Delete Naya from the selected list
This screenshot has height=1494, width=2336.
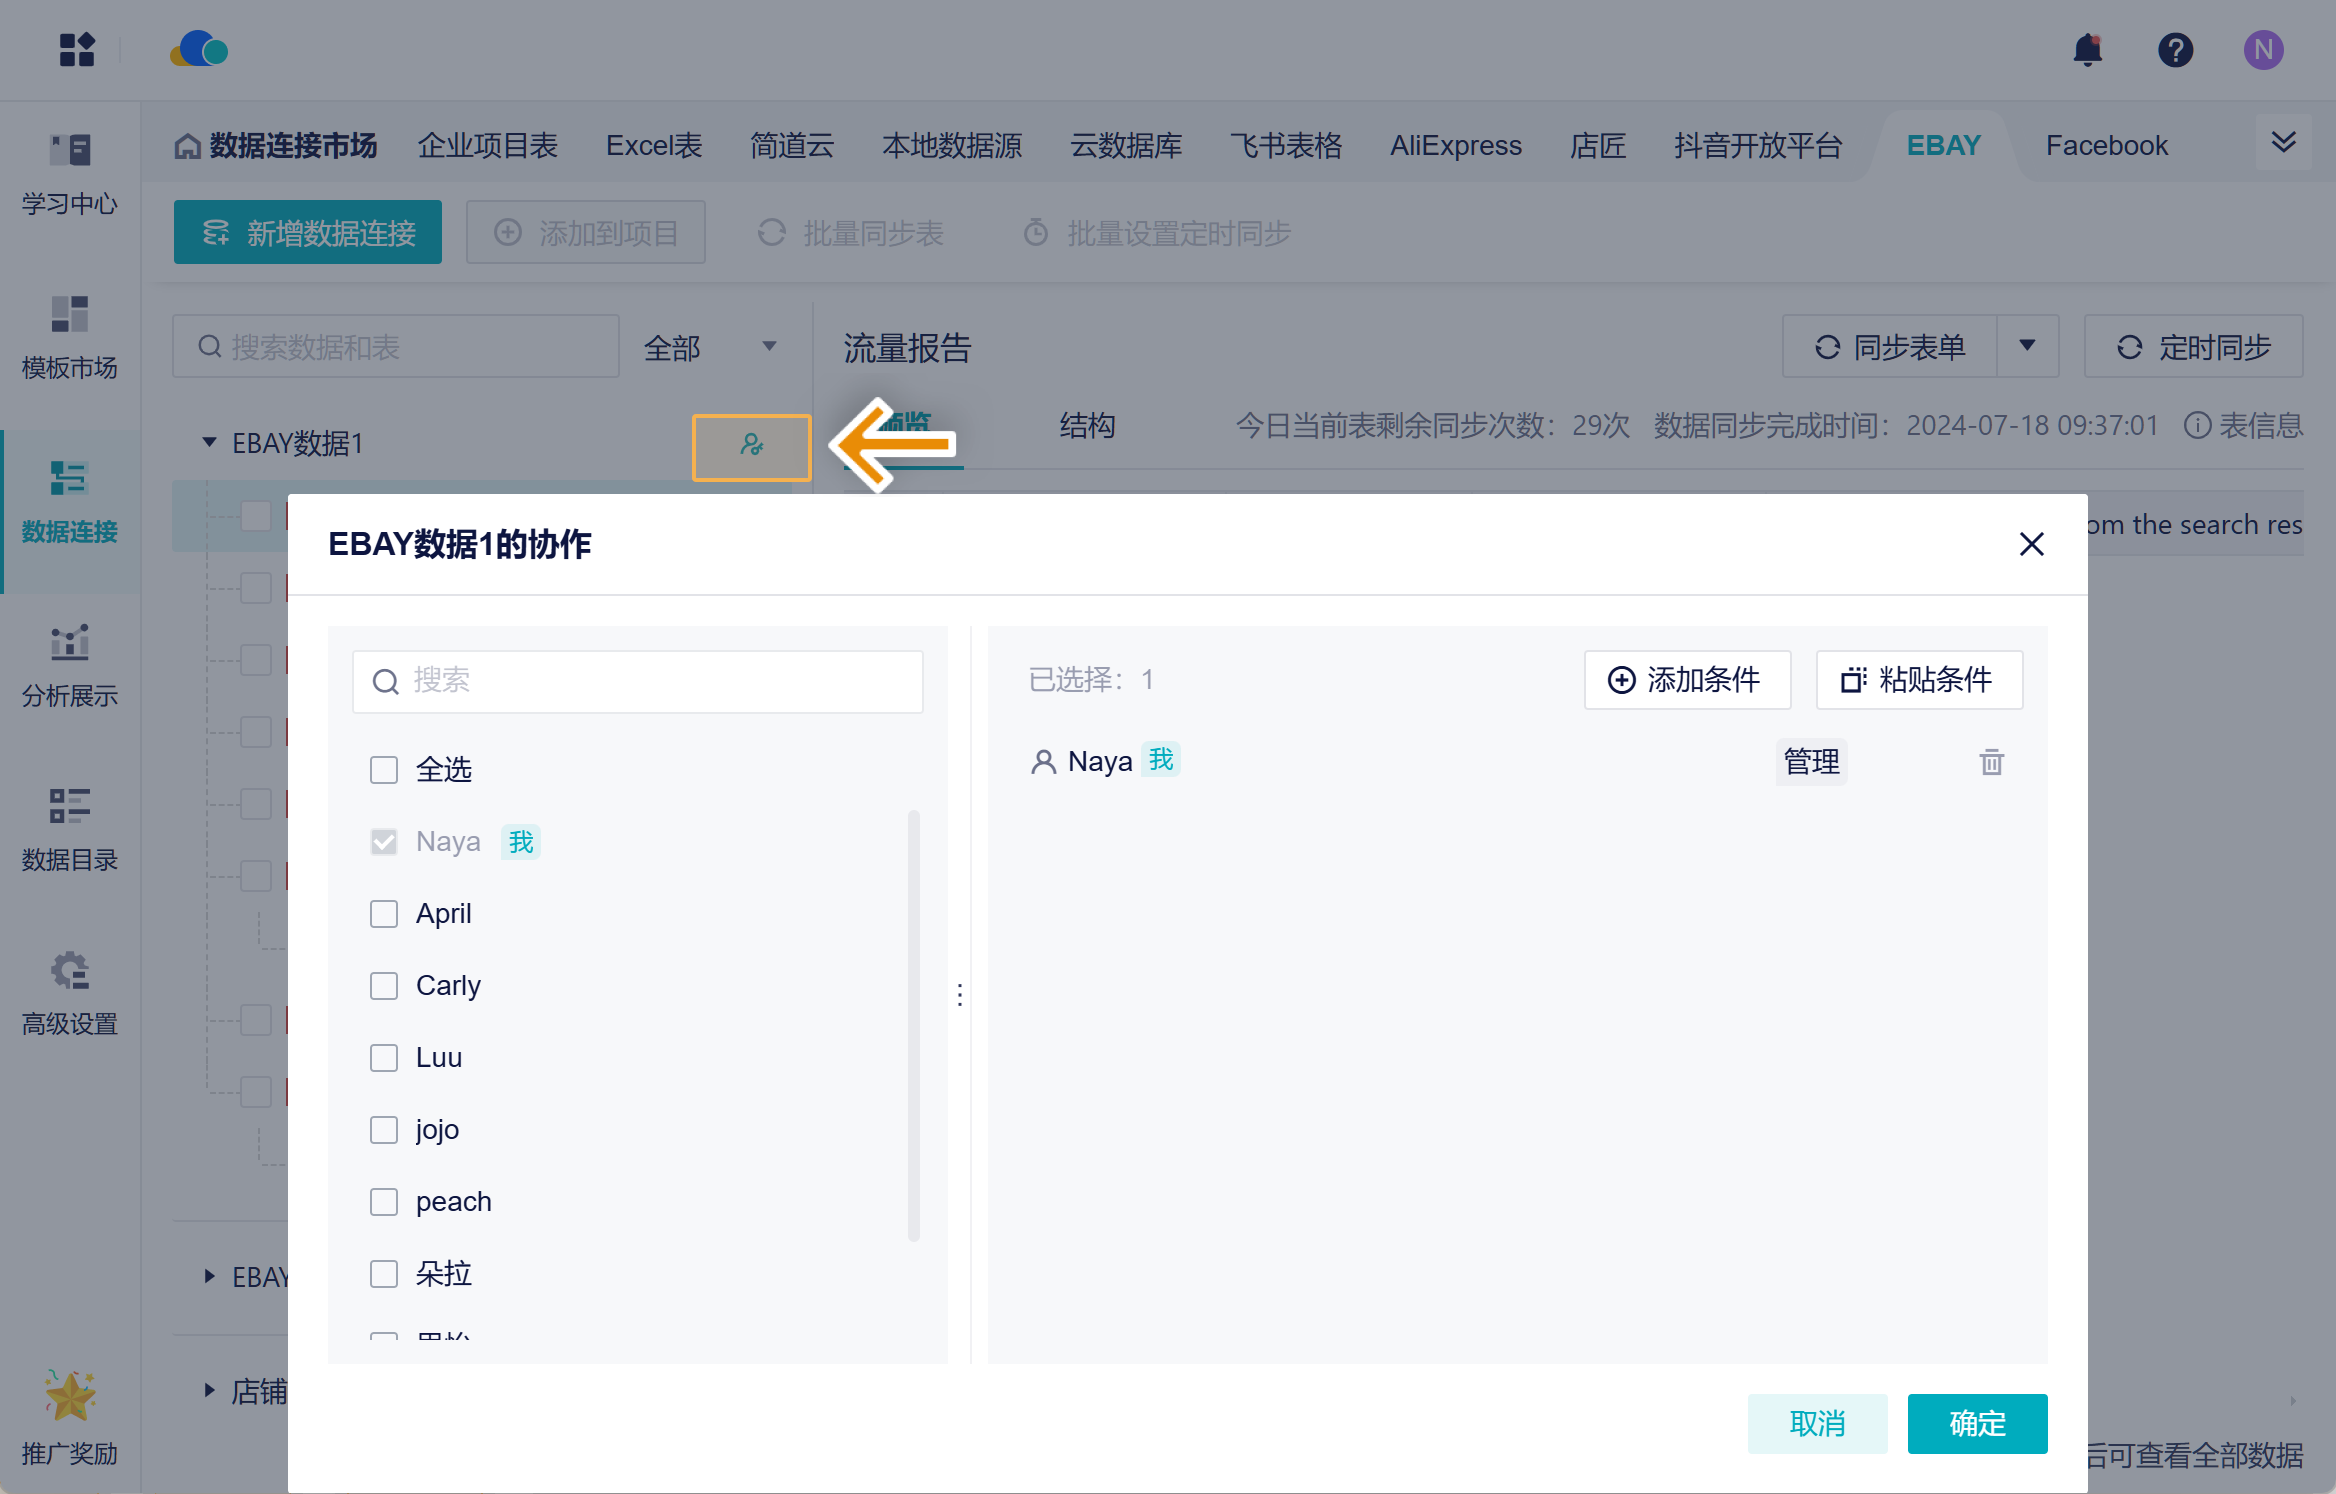coord(1991,762)
